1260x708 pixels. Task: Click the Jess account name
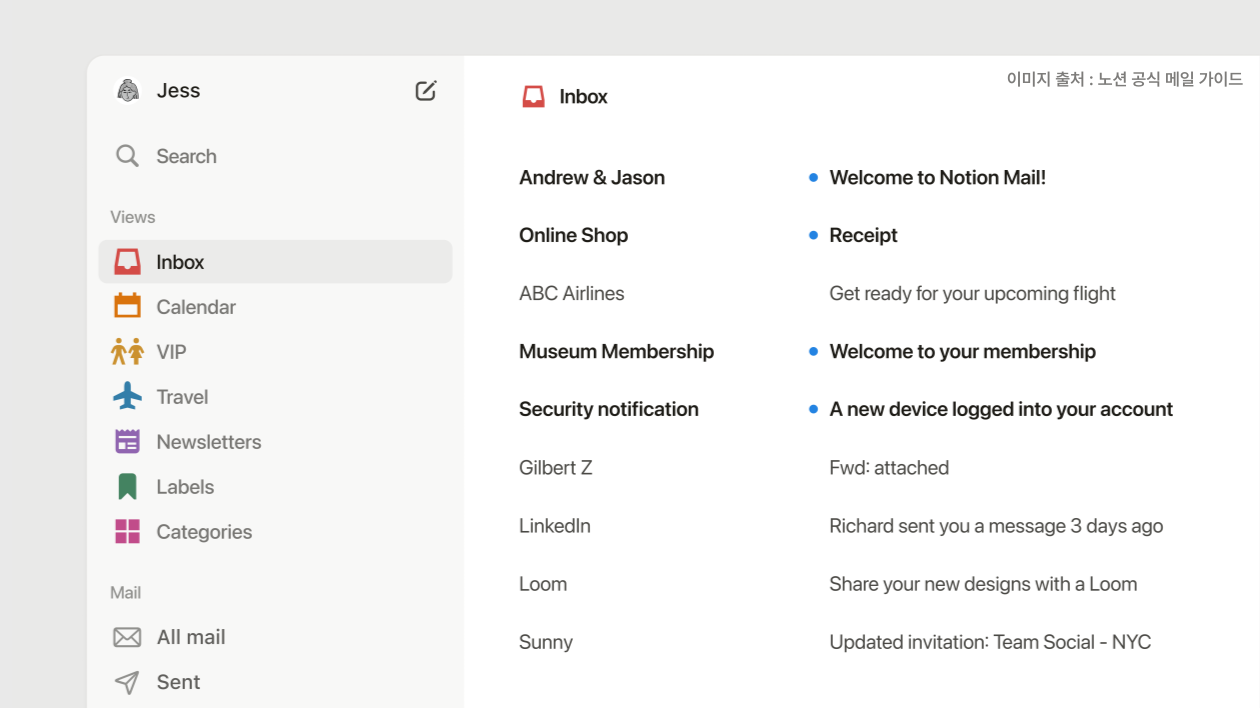178,91
